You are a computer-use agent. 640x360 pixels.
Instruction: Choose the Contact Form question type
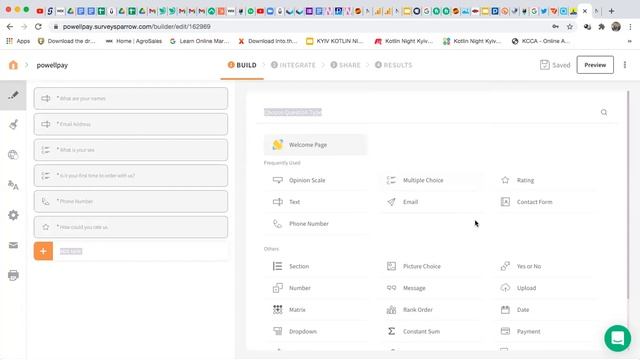tap(545, 202)
